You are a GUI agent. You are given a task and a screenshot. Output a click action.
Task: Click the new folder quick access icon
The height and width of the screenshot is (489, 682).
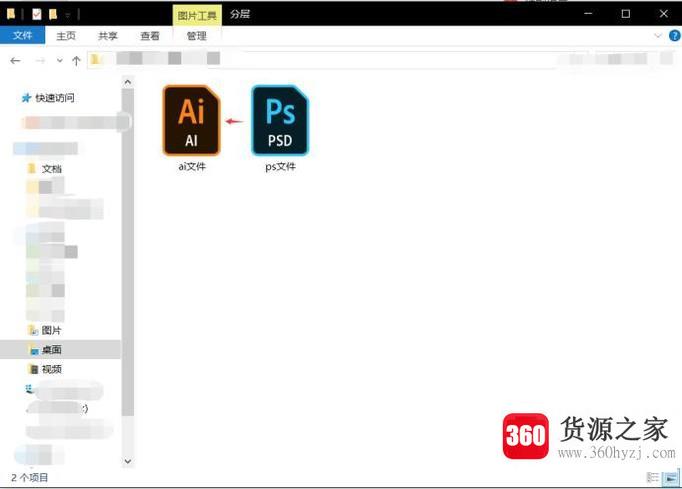pyautogui.click(x=53, y=14)
